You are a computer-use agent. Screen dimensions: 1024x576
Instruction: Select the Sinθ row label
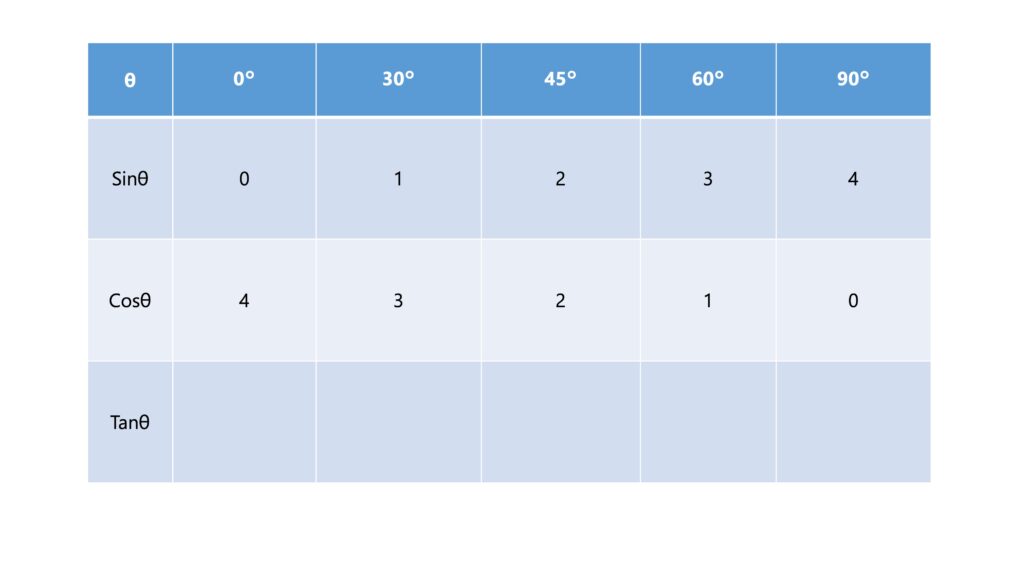pyautogui.click(x=130, y=179)
